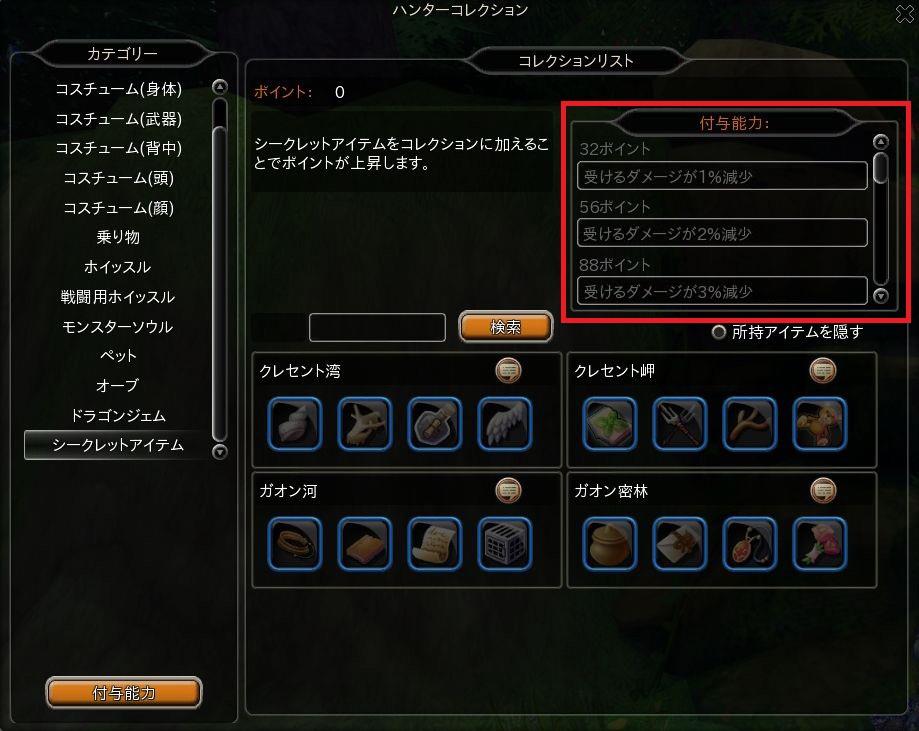This screenshot has width=919, height=731.
Task: Select the red pendant necklace icon
Action: pyautogui.click(x=750, y=544)
